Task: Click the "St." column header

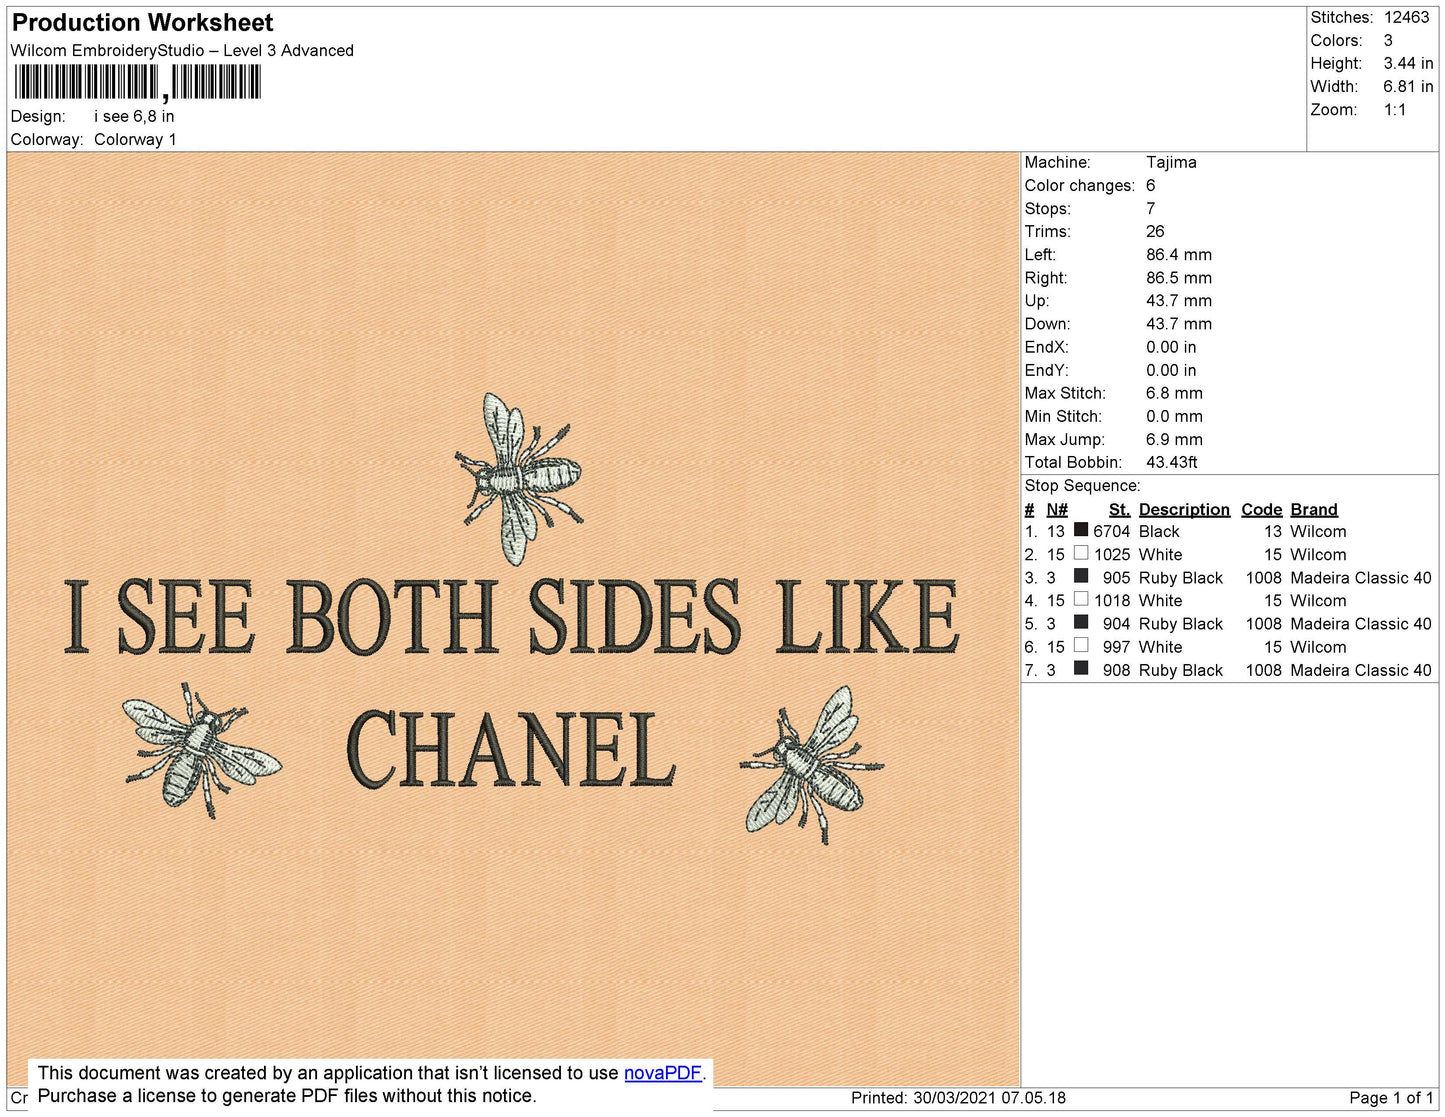Action: (x=1119, y=510)
